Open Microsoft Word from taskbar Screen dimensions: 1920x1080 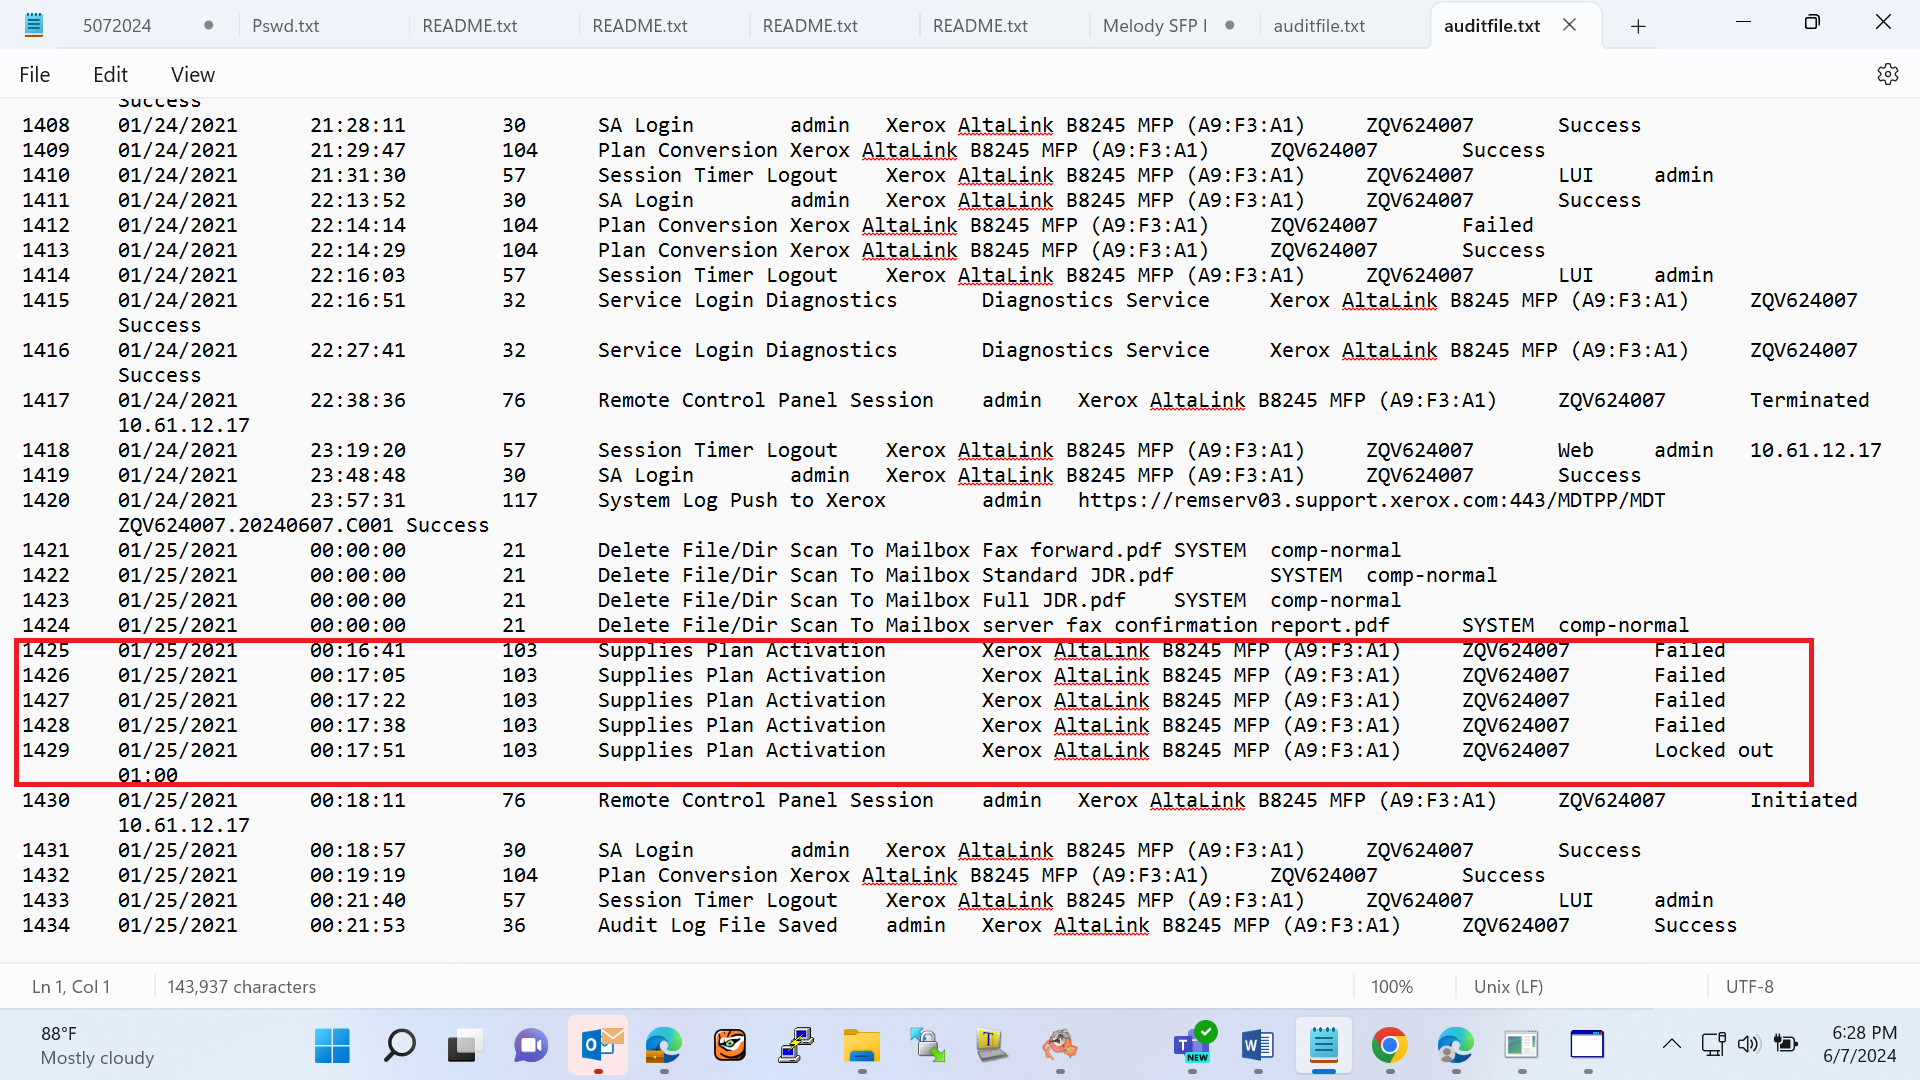click(1257, 1046)
